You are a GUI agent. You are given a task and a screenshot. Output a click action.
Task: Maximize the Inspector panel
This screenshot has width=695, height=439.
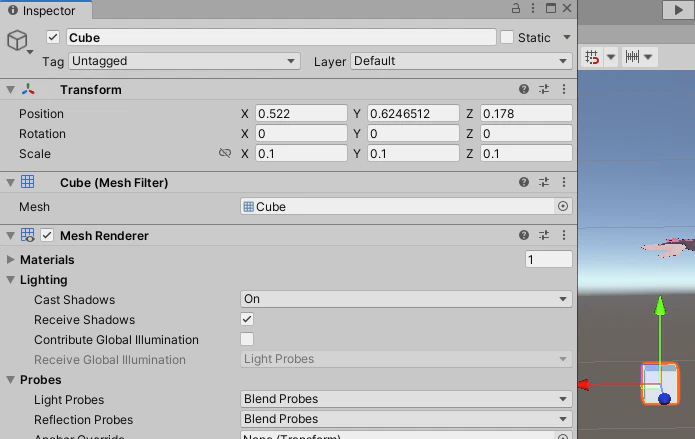tap(551, 8)
